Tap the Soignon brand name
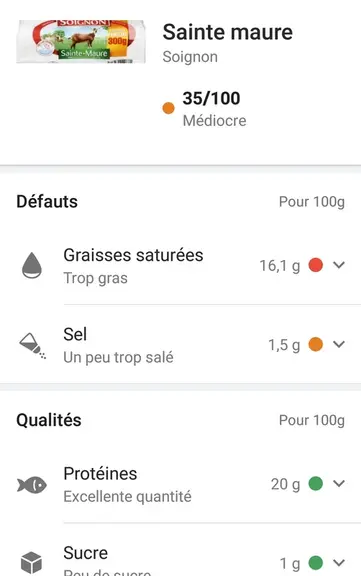 [190, 57]
